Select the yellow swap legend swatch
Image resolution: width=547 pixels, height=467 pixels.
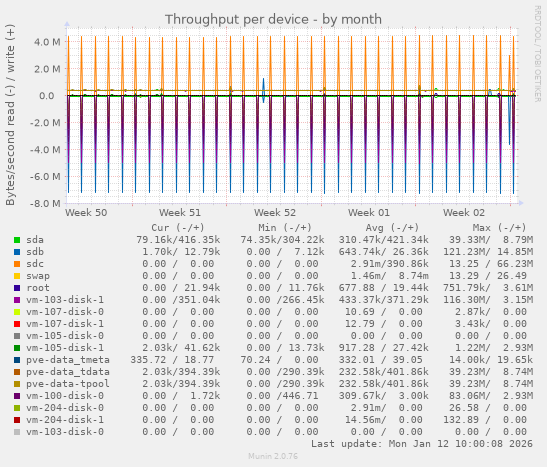[x=17, y=276]
